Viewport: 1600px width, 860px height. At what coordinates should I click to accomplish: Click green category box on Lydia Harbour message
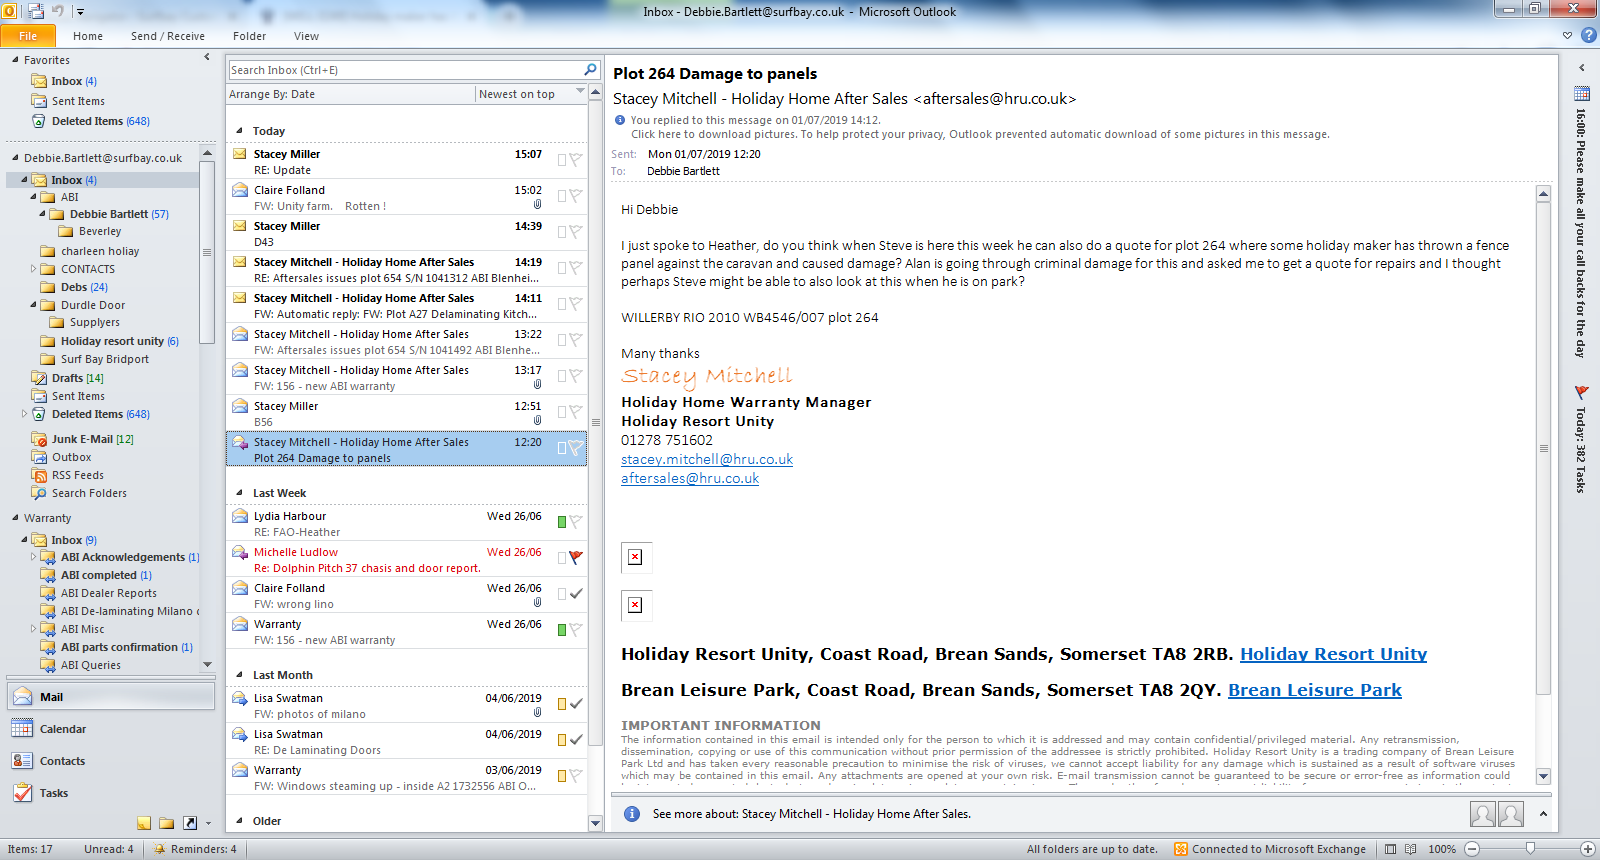coord(562,522)
